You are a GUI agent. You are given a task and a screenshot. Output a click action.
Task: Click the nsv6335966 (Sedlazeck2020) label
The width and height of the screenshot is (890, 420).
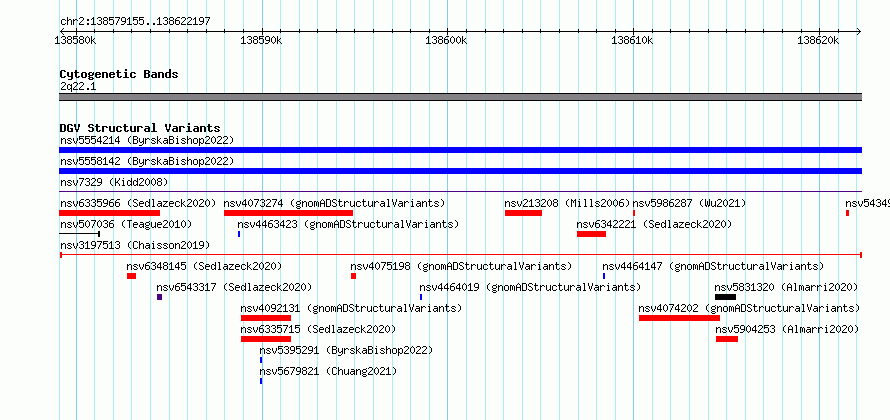[138, 203]
